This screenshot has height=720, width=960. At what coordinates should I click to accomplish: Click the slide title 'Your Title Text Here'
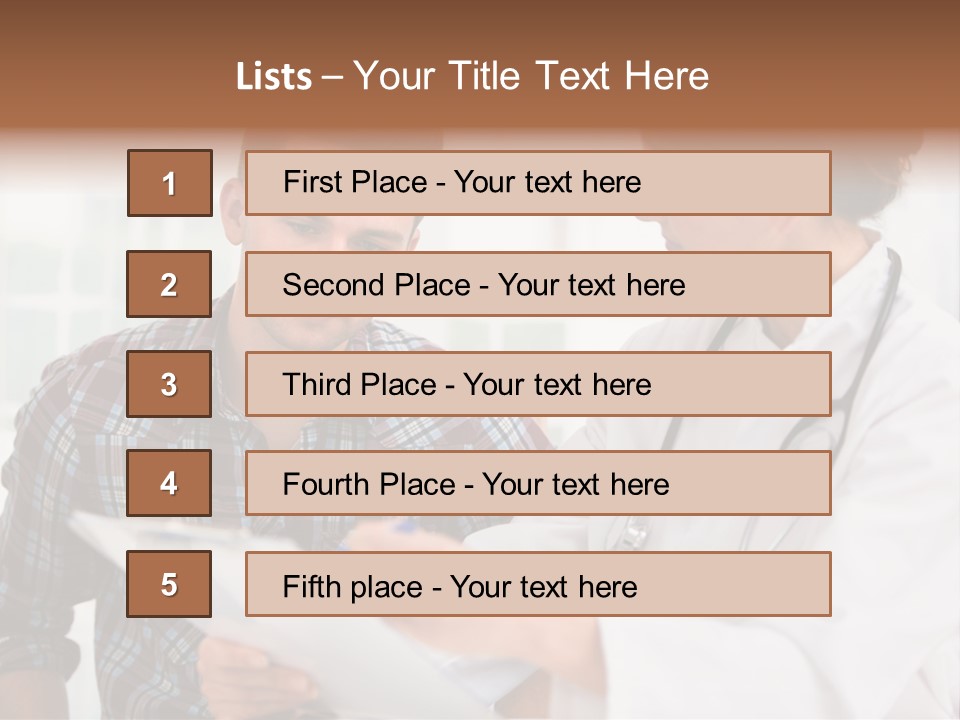[x=531, y=76]
